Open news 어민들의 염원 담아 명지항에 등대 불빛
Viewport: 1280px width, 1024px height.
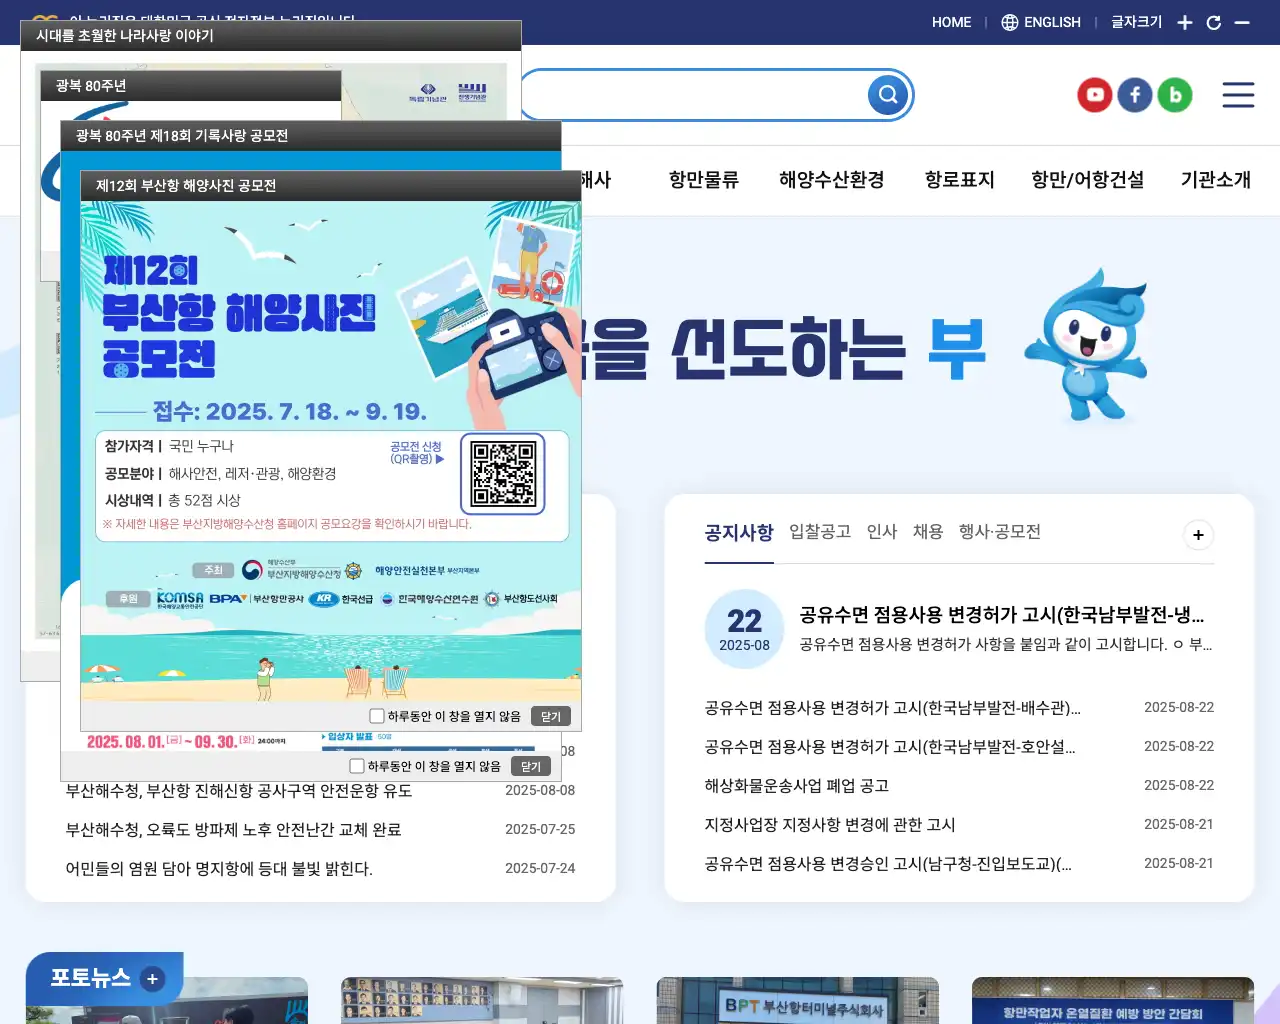[219, 869]
